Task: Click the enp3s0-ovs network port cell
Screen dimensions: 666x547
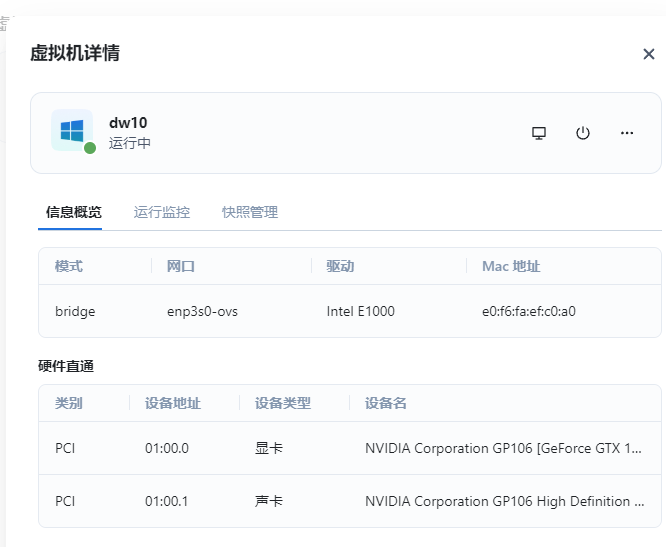Action: pos(202,311)
